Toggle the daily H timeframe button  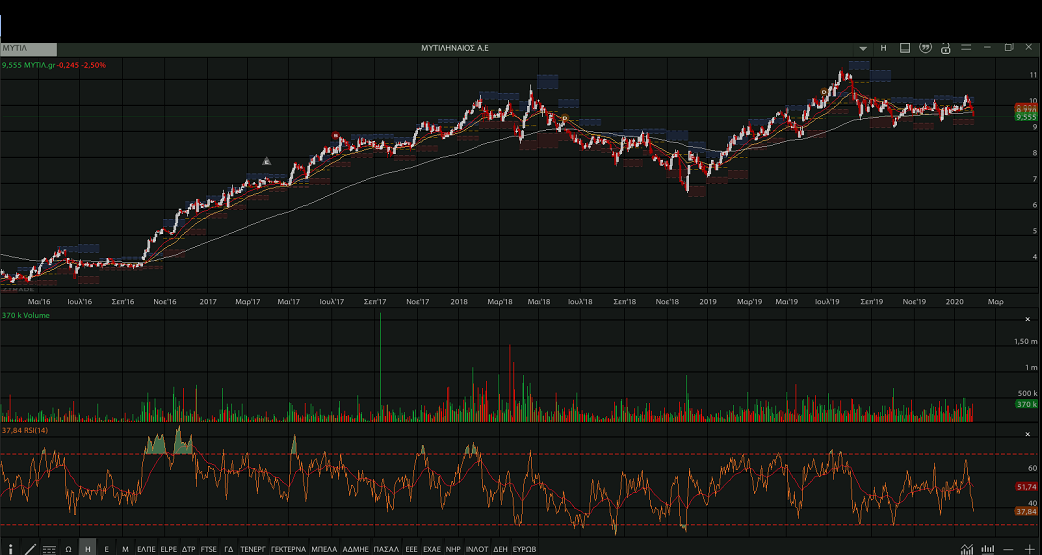87,548
